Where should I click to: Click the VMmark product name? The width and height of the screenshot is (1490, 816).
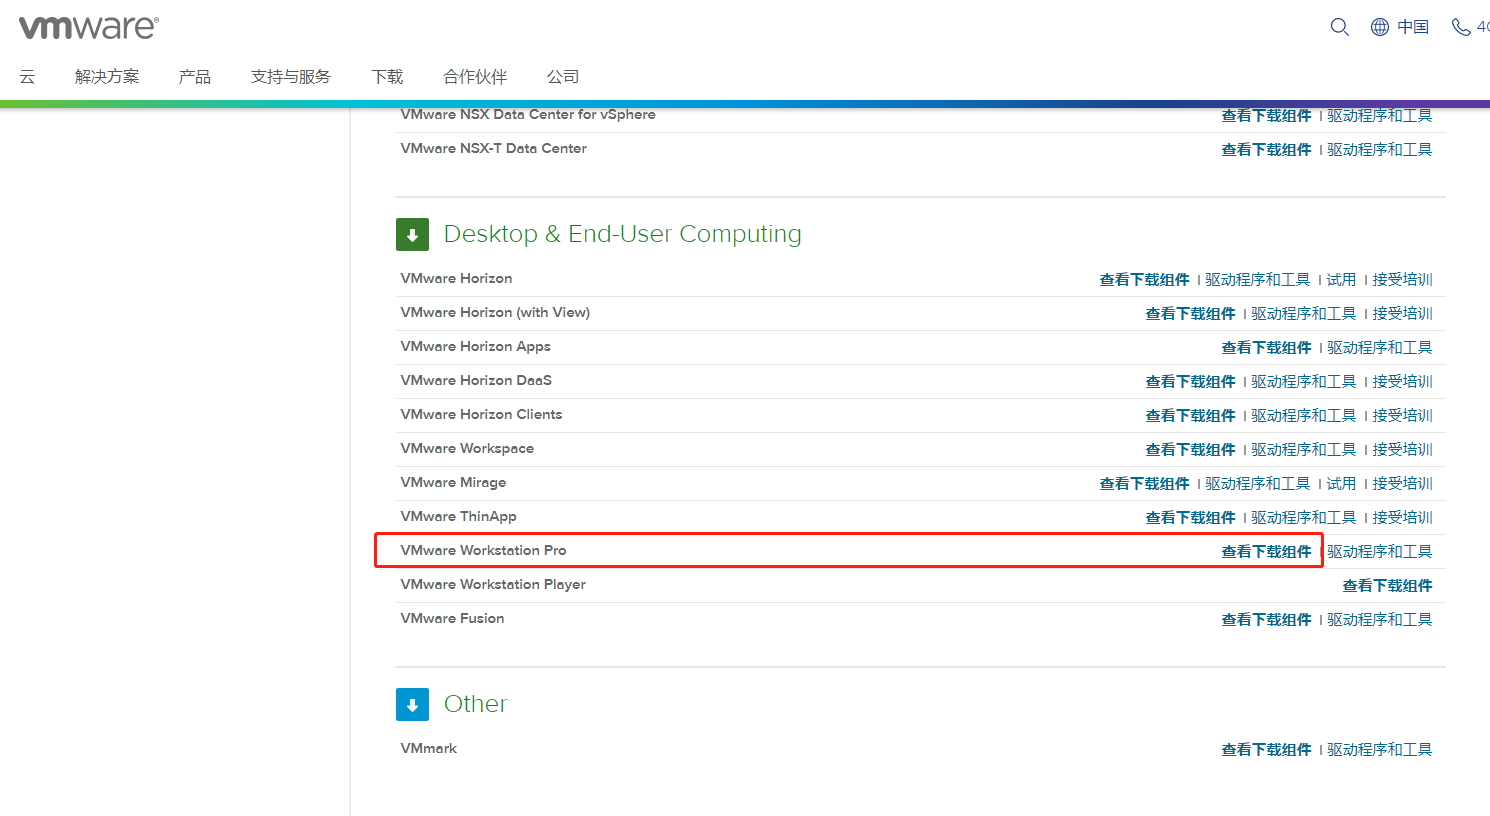pos(428,748)
